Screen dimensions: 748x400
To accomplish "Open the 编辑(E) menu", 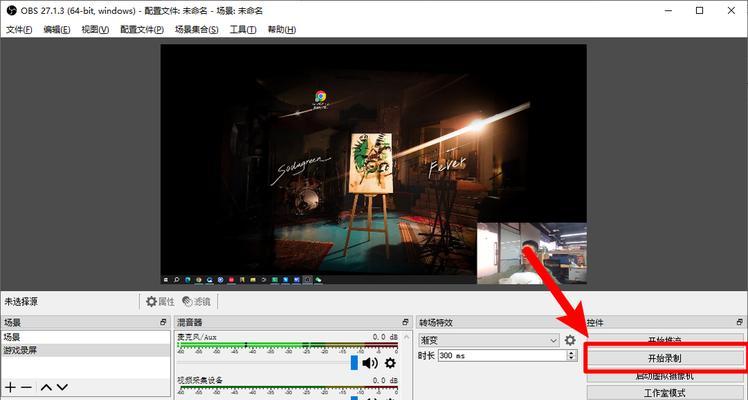I will 57,30.
